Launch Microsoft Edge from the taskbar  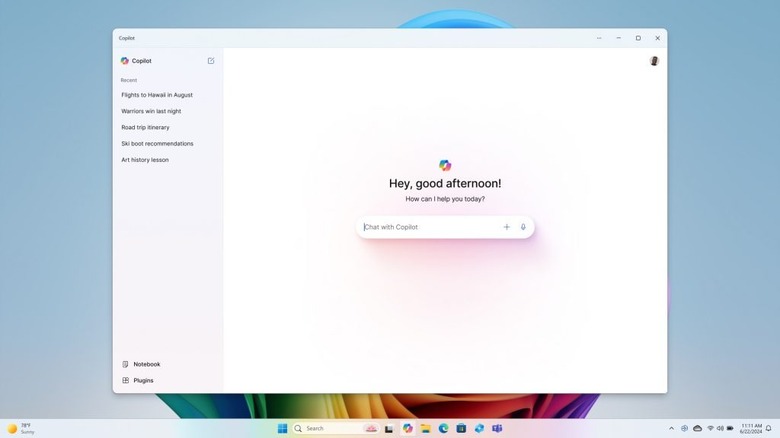(443, 428)
